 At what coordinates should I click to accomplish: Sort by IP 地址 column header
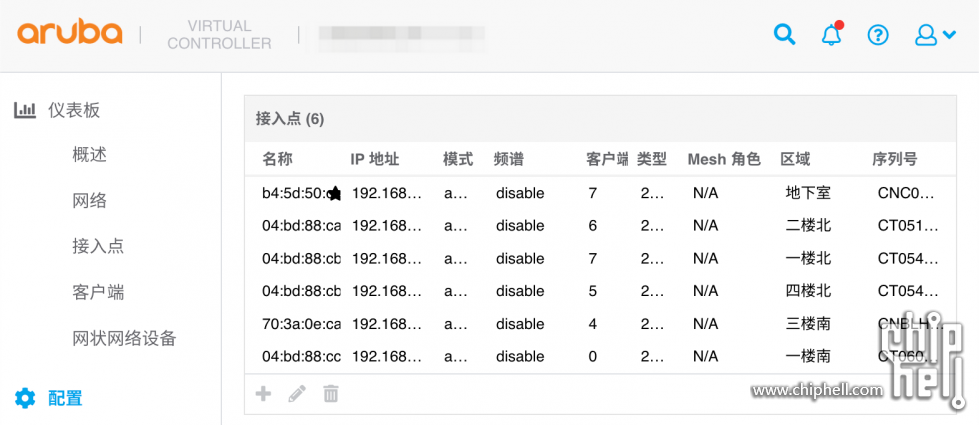point(374,159)
